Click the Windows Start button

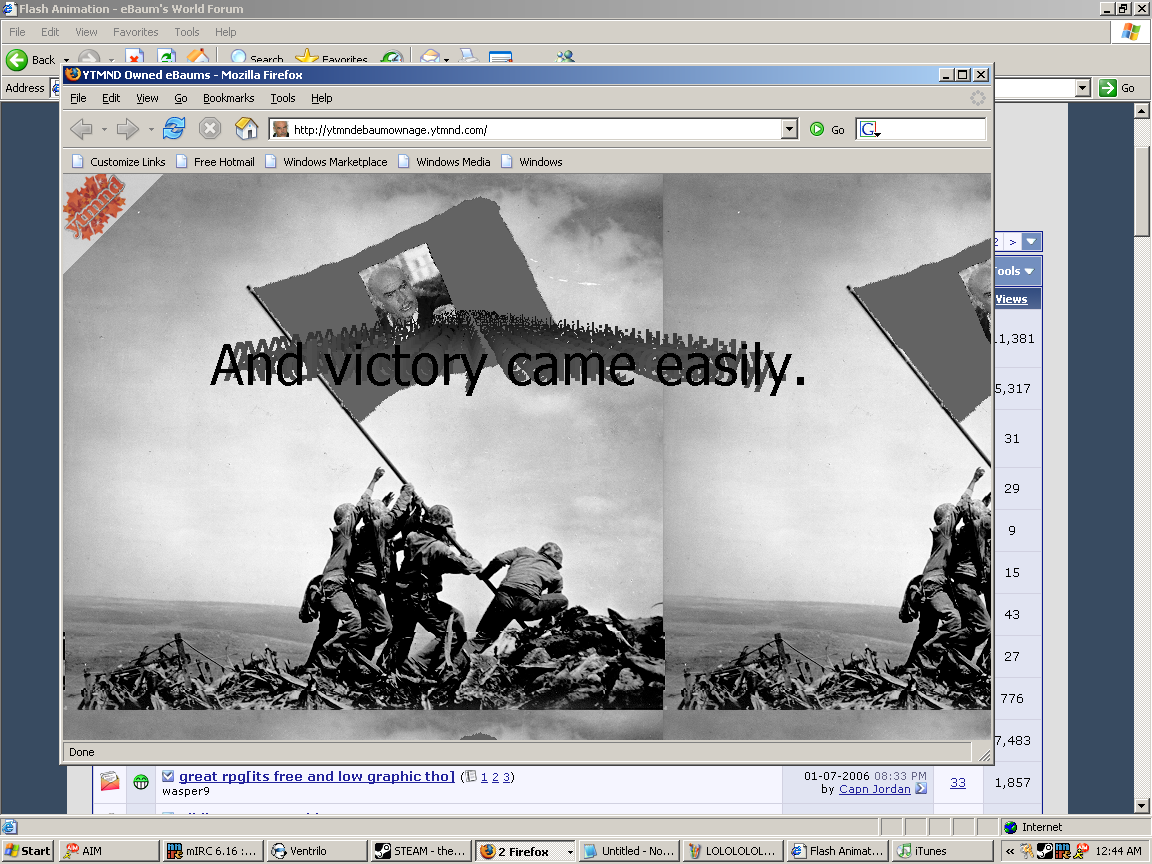coord(27,851)
